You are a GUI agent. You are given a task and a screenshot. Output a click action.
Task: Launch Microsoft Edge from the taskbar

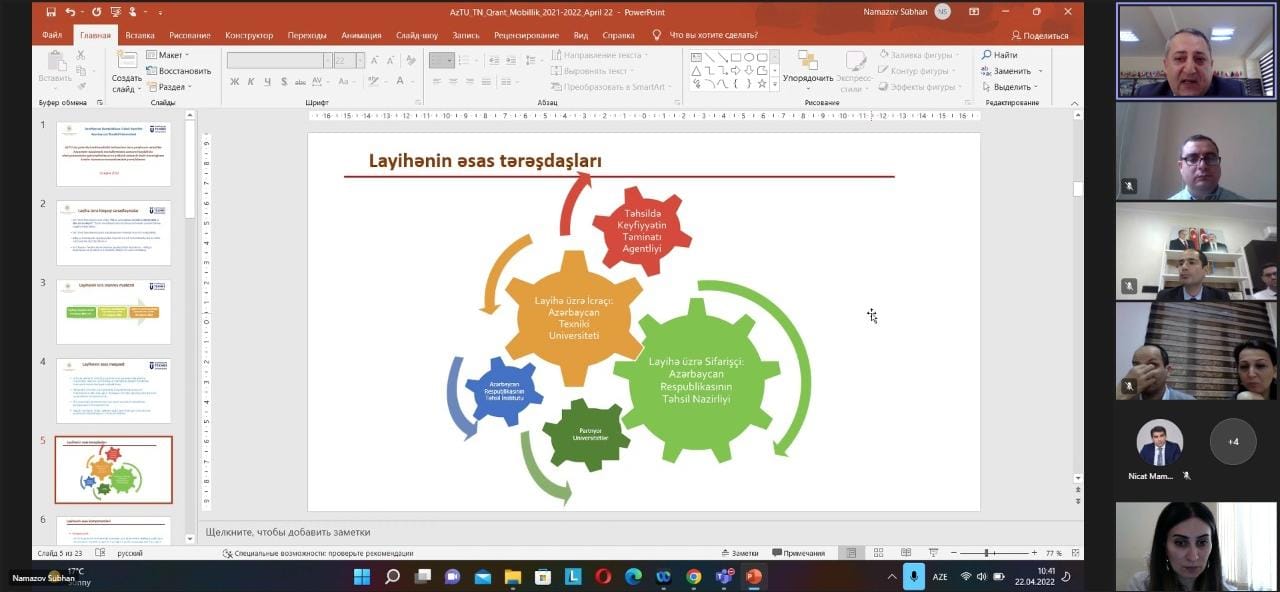pyautogui.click(x=633, y=576)
